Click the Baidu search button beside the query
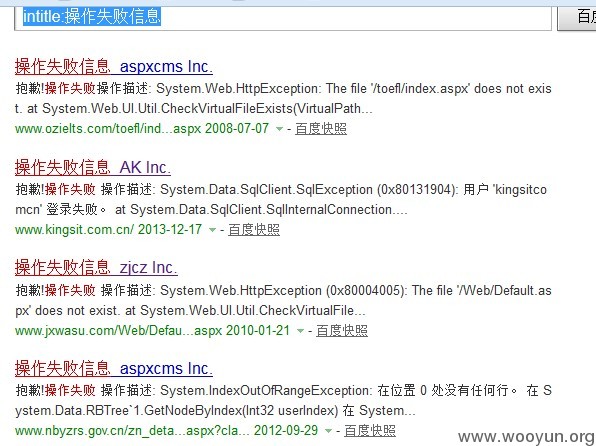 click(577, 17)
